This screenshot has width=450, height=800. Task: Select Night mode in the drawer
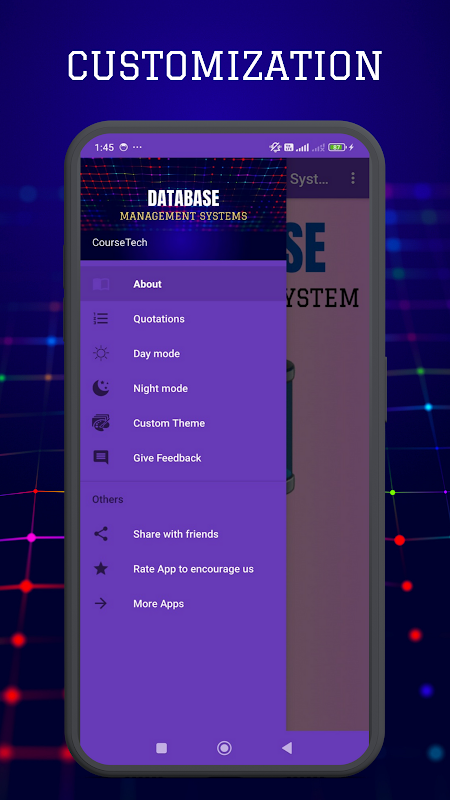point(183,388)
